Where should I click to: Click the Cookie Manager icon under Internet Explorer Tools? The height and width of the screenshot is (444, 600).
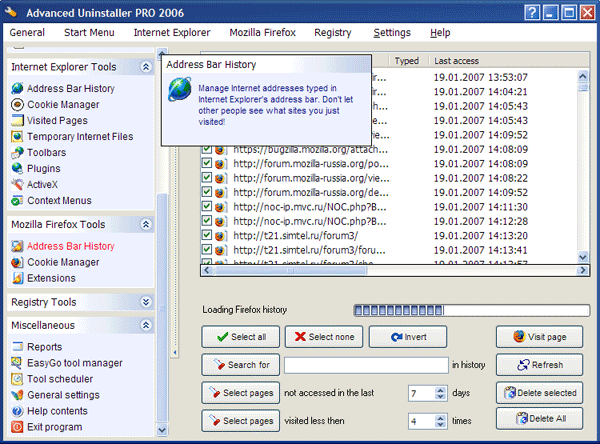[18, 104]
